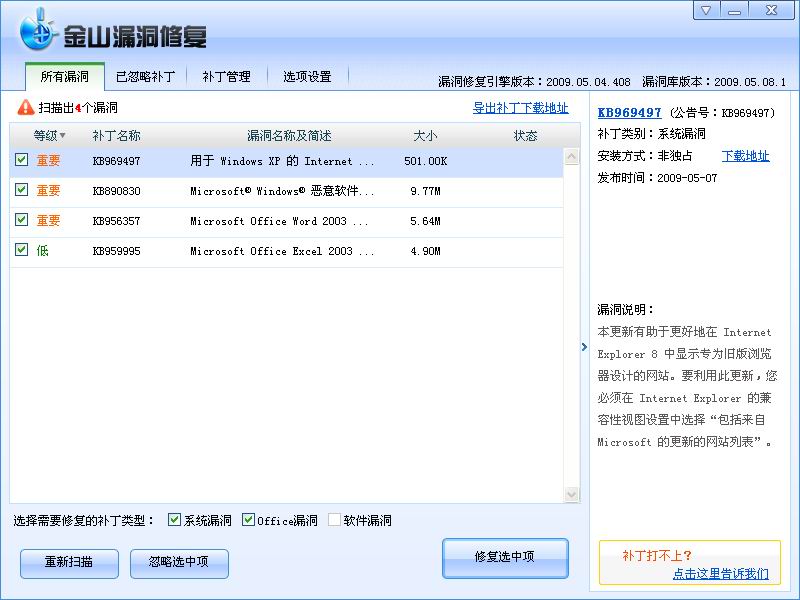Toggle the KB956357 patch checkbox
The height and width of the screenshot is (600, 800).
tap(21, 220)
